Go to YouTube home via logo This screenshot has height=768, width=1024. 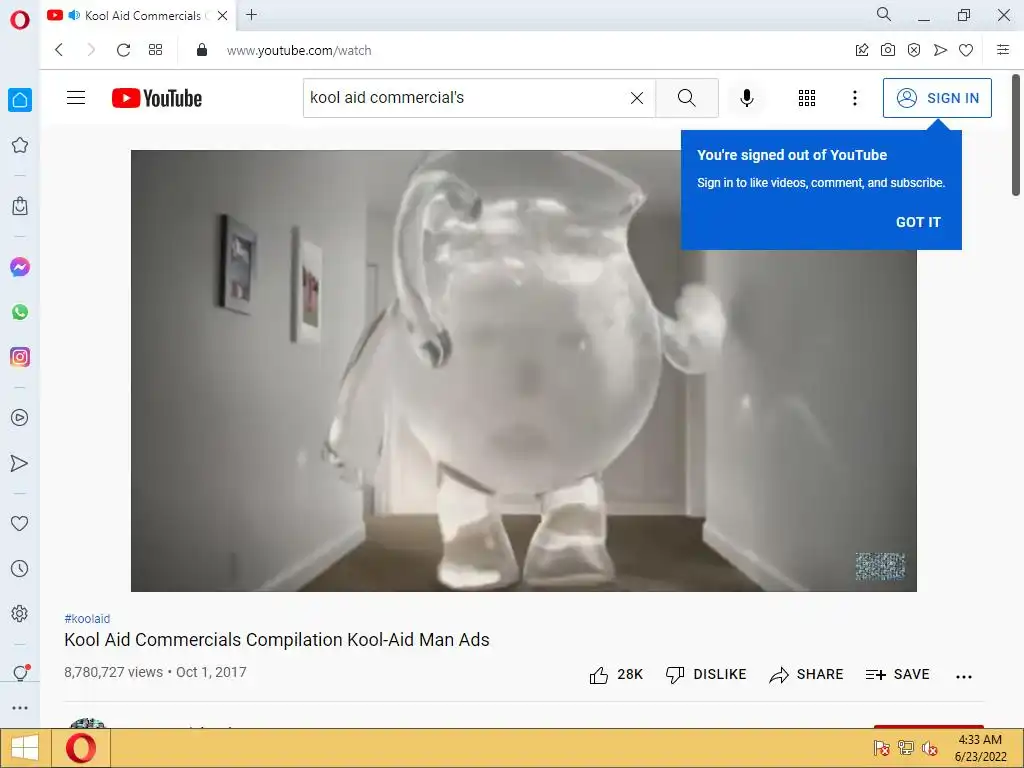click(x=157, y=98)
